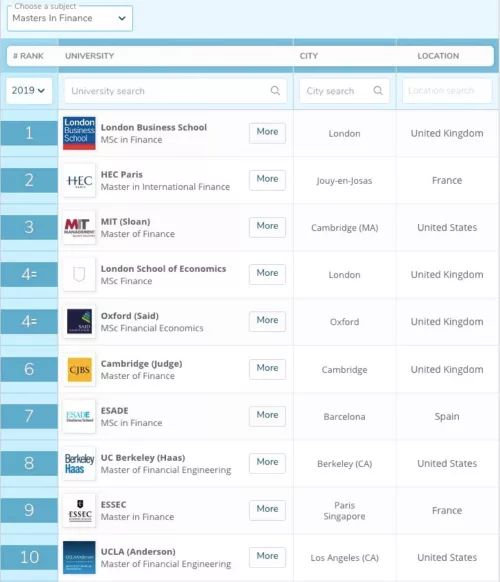
Task: Click the LOCATION column header
Action: 438,56
